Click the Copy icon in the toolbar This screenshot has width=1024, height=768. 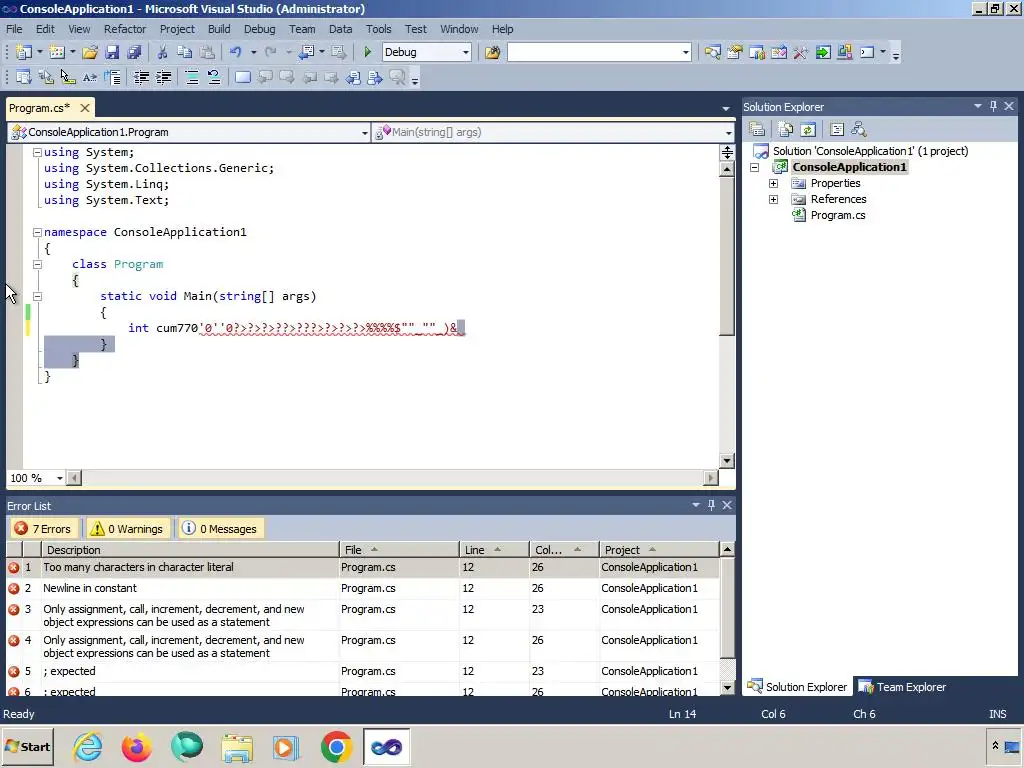(x=184, y=52)
